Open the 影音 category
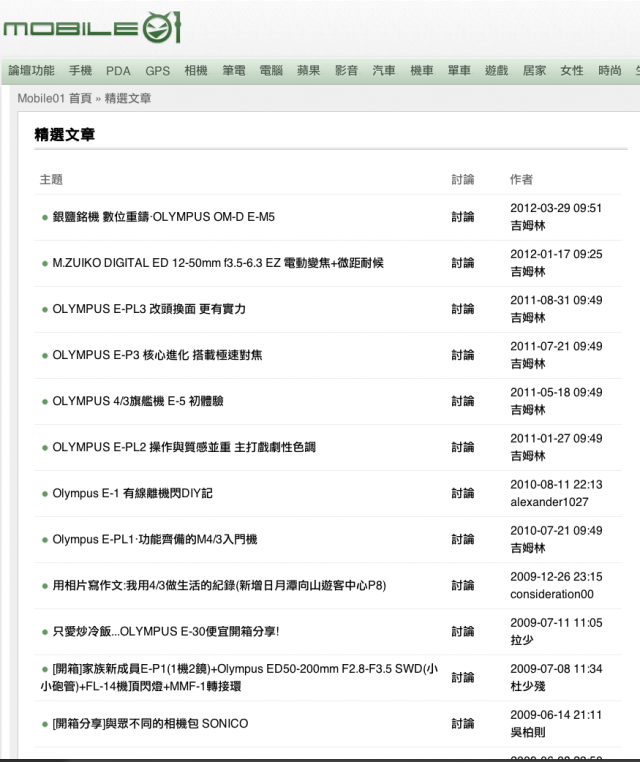640x763 pixels. click(x=347, y=71)
